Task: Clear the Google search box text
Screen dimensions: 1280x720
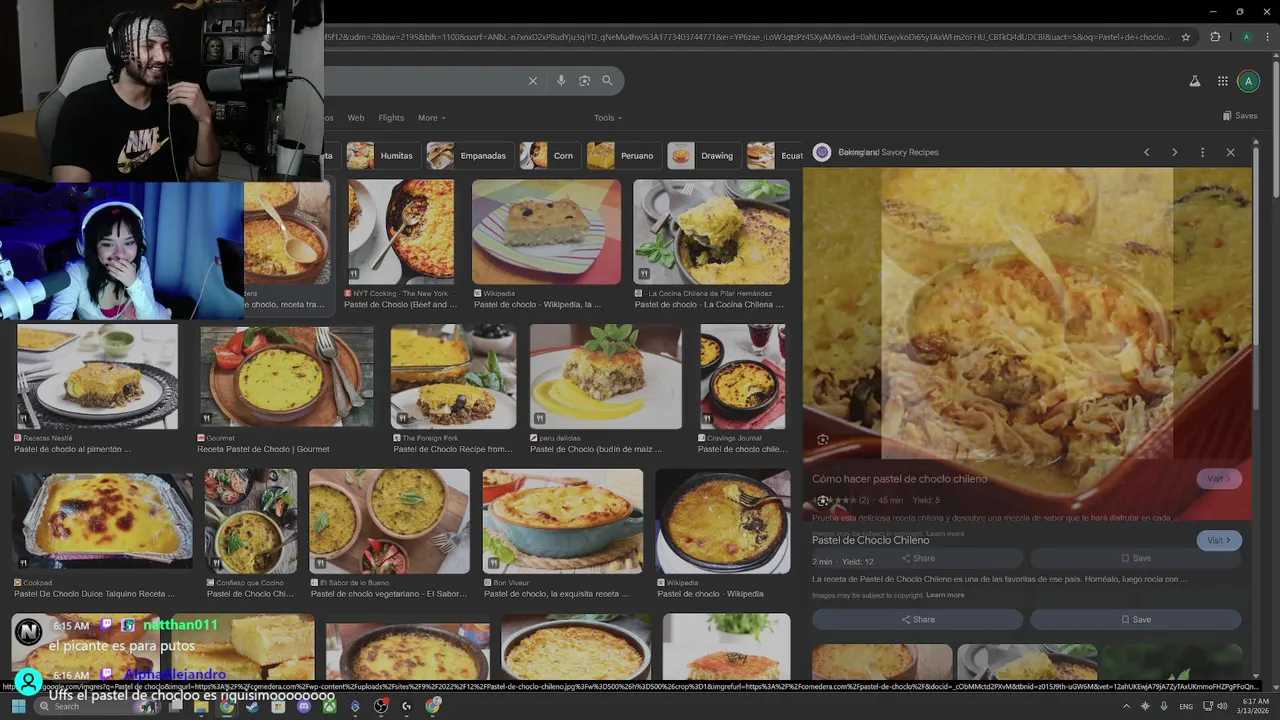Action: pyautogui.click(x=533, y=81)
